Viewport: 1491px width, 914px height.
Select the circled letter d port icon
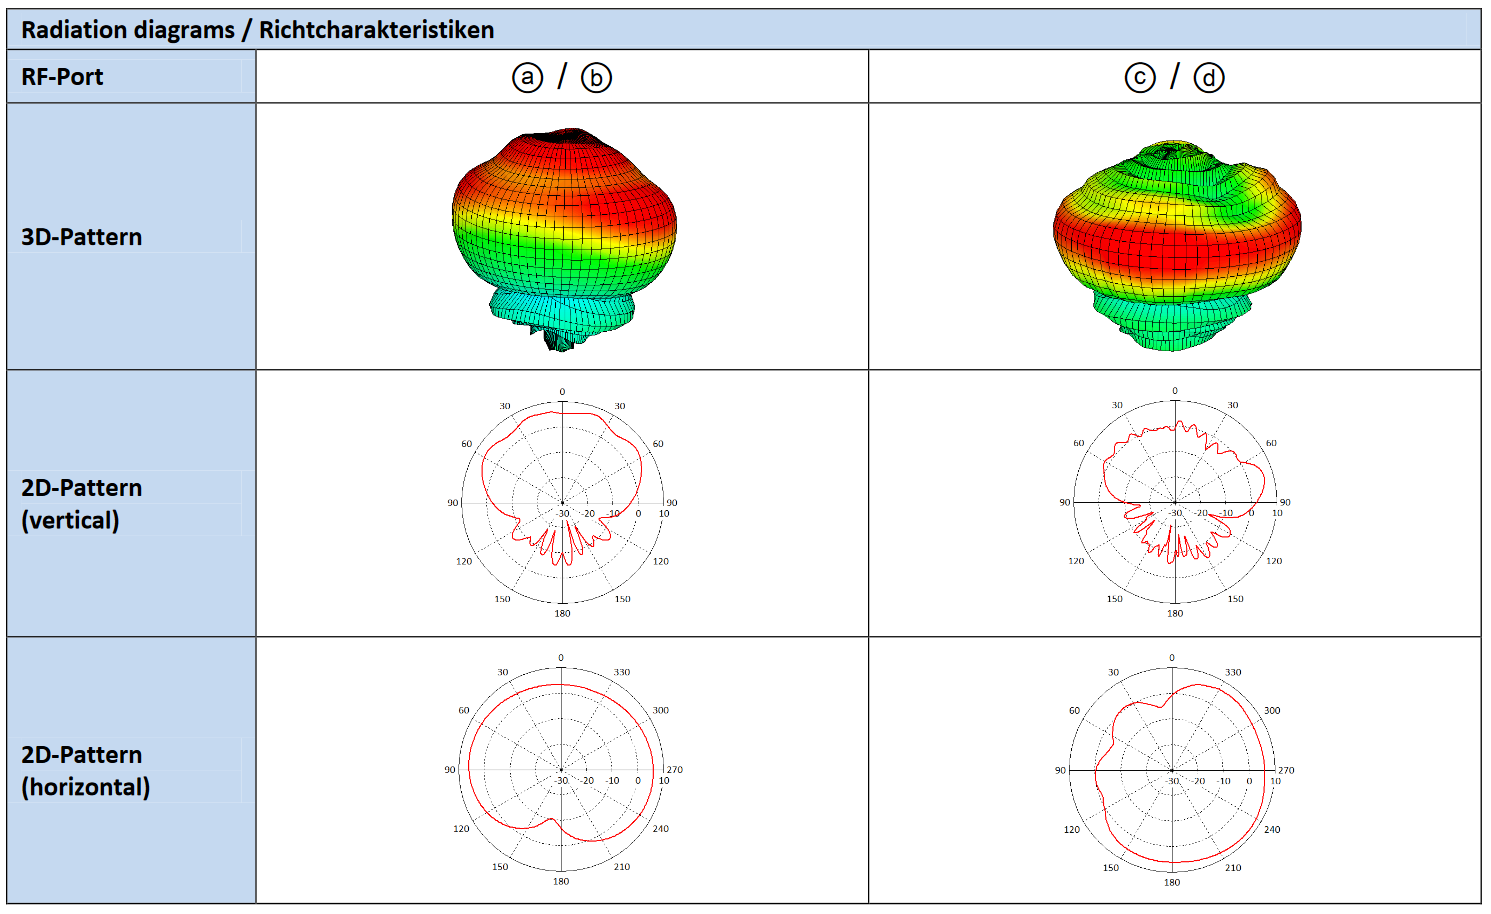coord(1209,77)
